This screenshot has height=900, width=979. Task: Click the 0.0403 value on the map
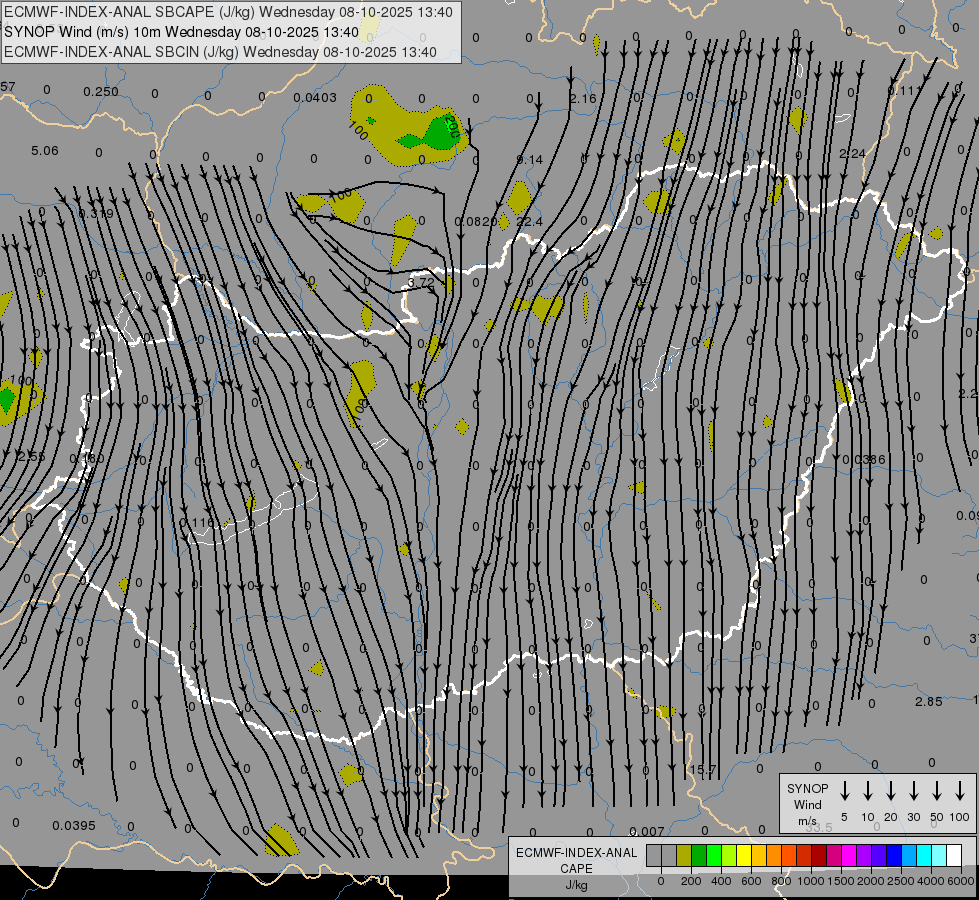[315, 97]
